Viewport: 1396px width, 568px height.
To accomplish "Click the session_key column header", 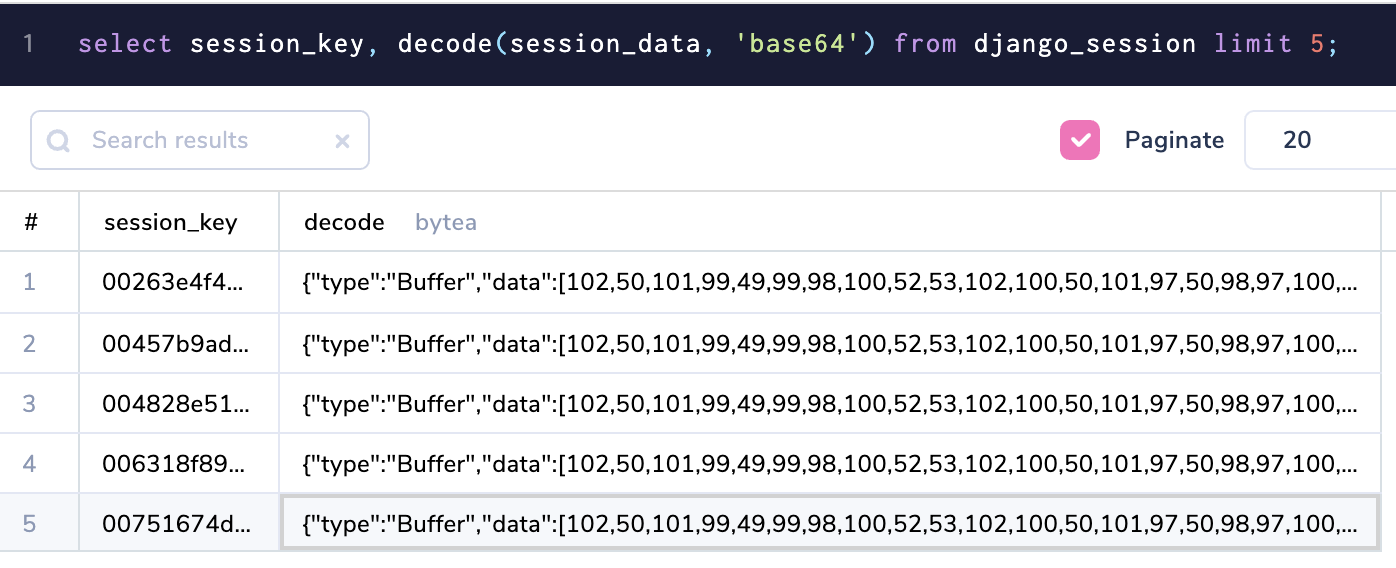I will 171,222.
